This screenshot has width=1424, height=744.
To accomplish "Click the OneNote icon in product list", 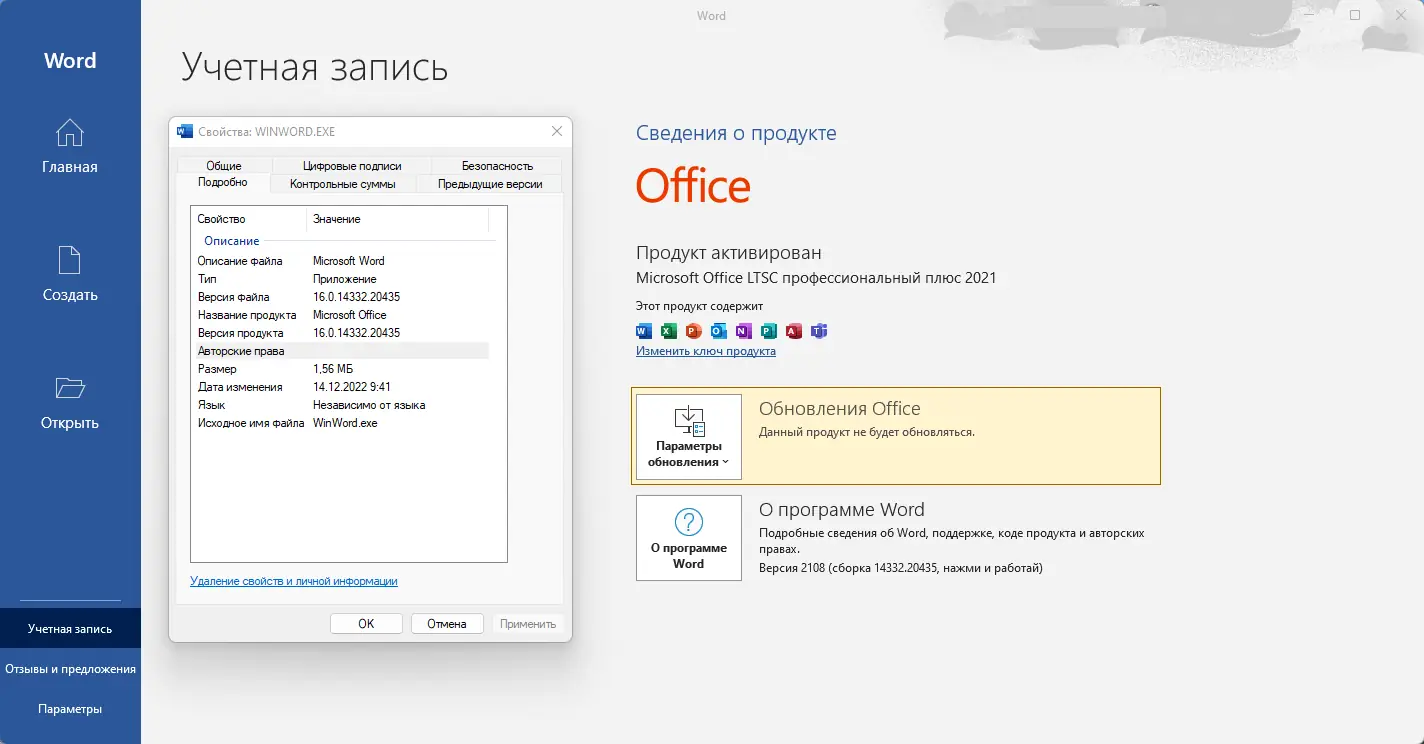I will pyautogui.click(x=743, y=330).
